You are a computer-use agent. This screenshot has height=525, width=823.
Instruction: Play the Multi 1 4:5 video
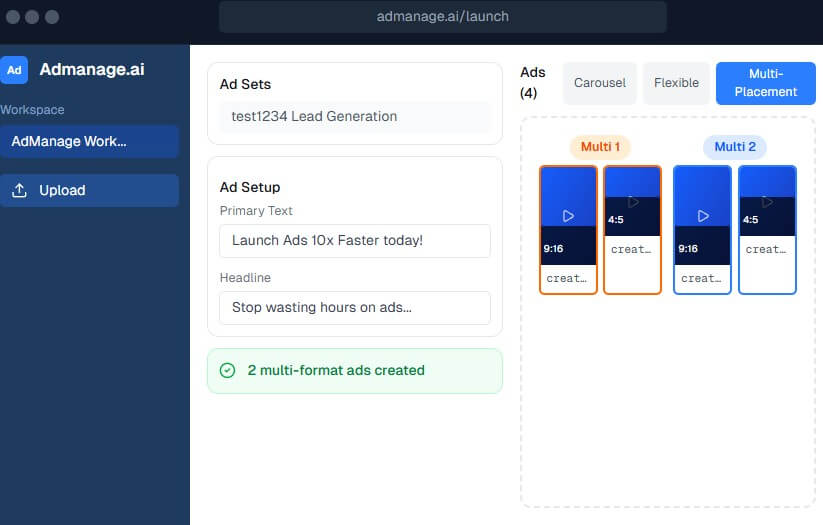coord(633,202)
